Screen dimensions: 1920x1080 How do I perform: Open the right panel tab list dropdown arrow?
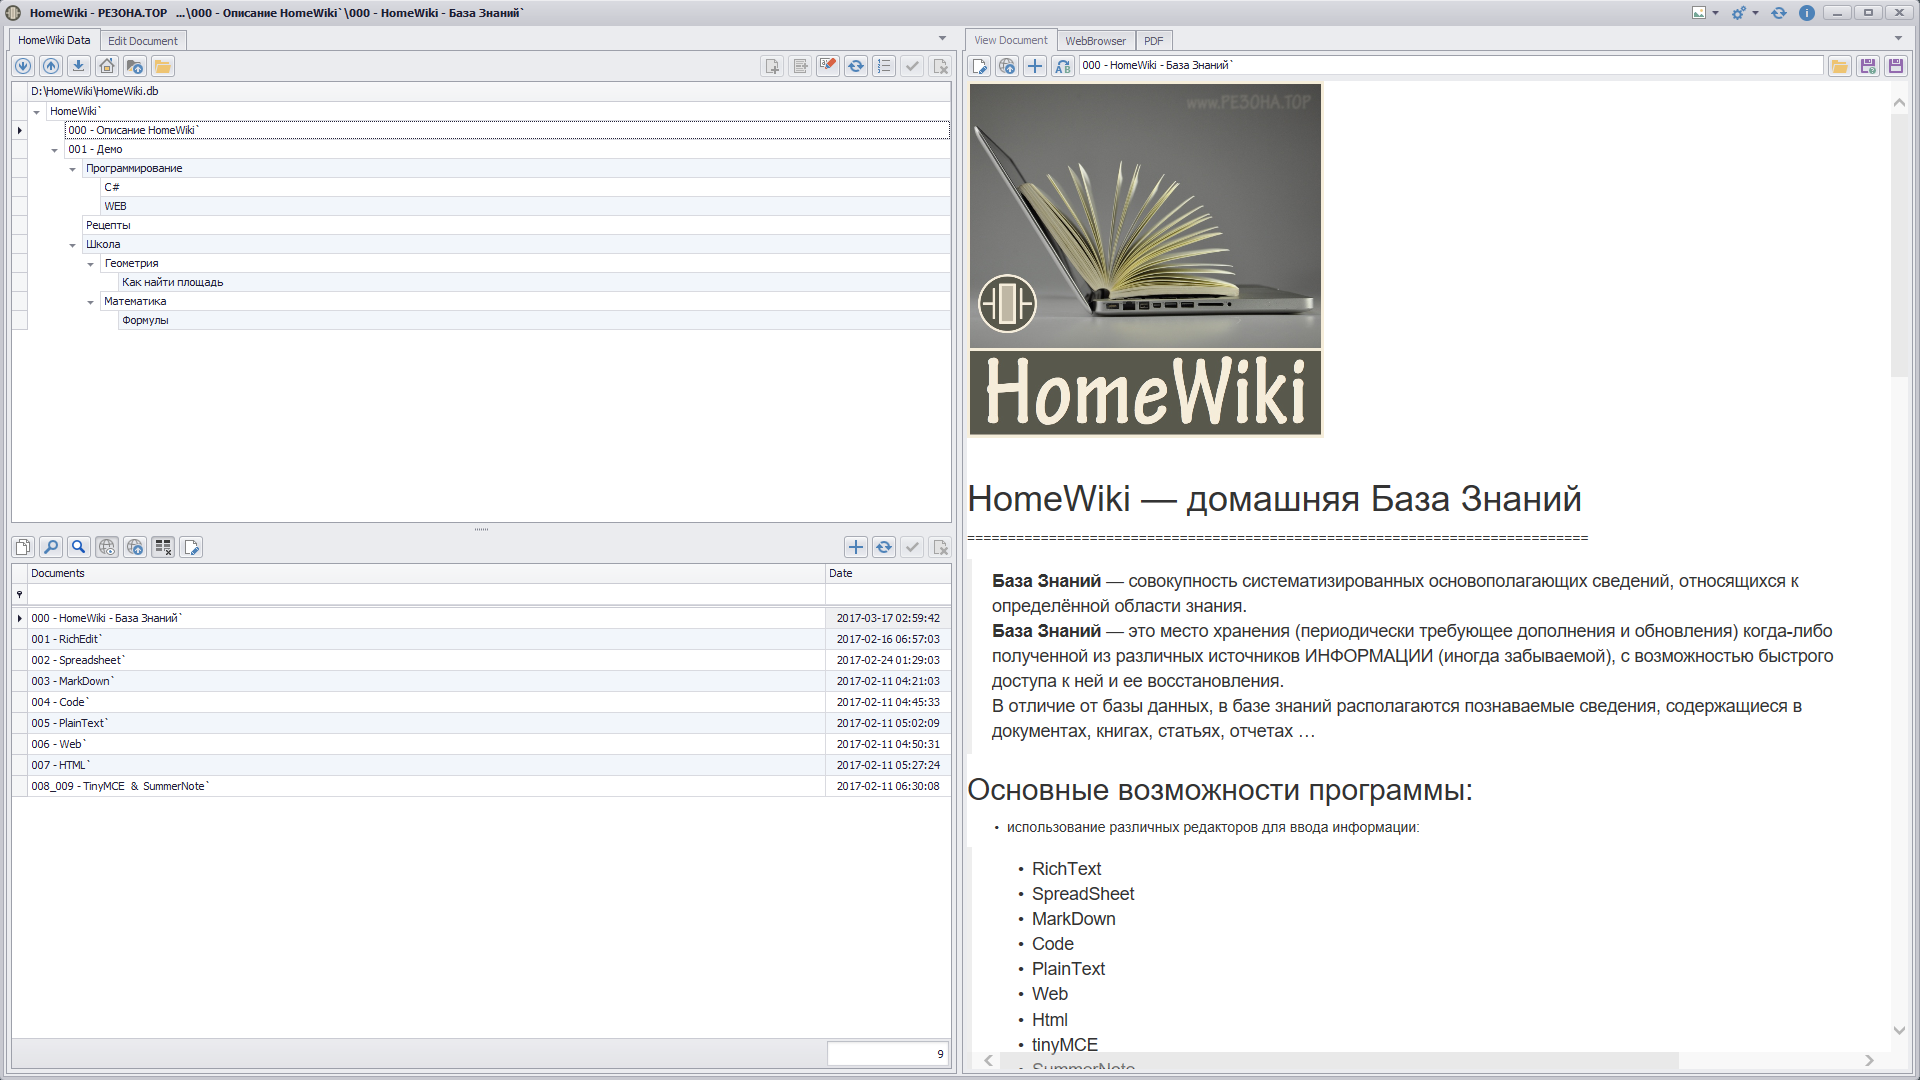(x=1898, y=39)
